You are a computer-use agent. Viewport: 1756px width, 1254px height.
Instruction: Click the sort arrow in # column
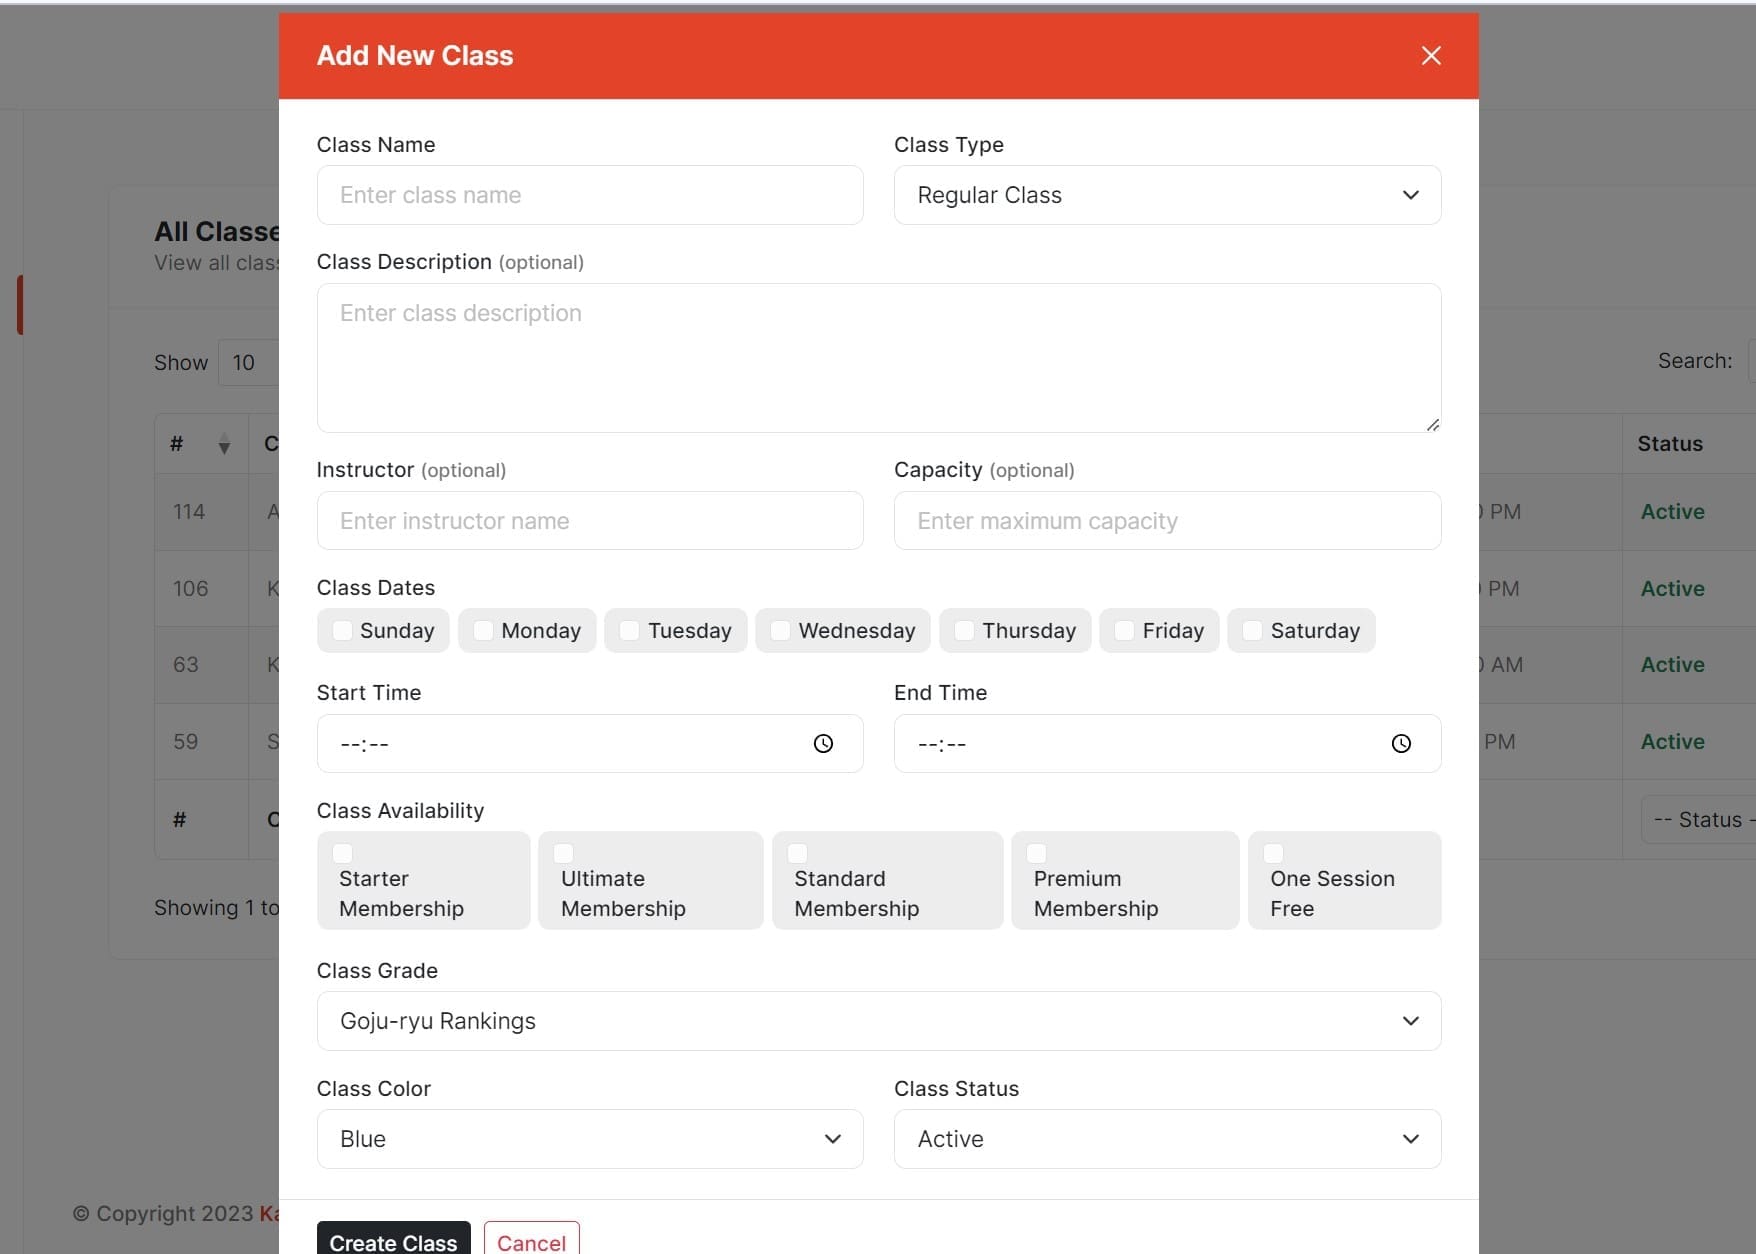(x=224, y=444)
